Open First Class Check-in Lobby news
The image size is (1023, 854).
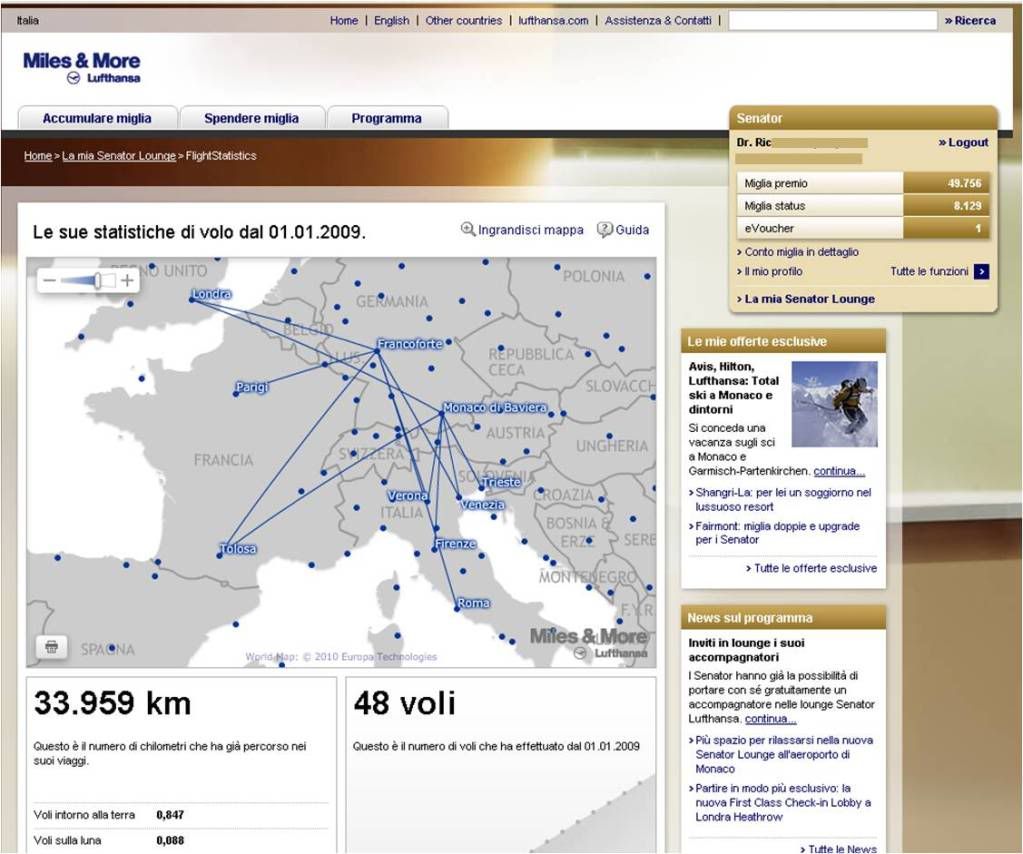tap(783, 802)
